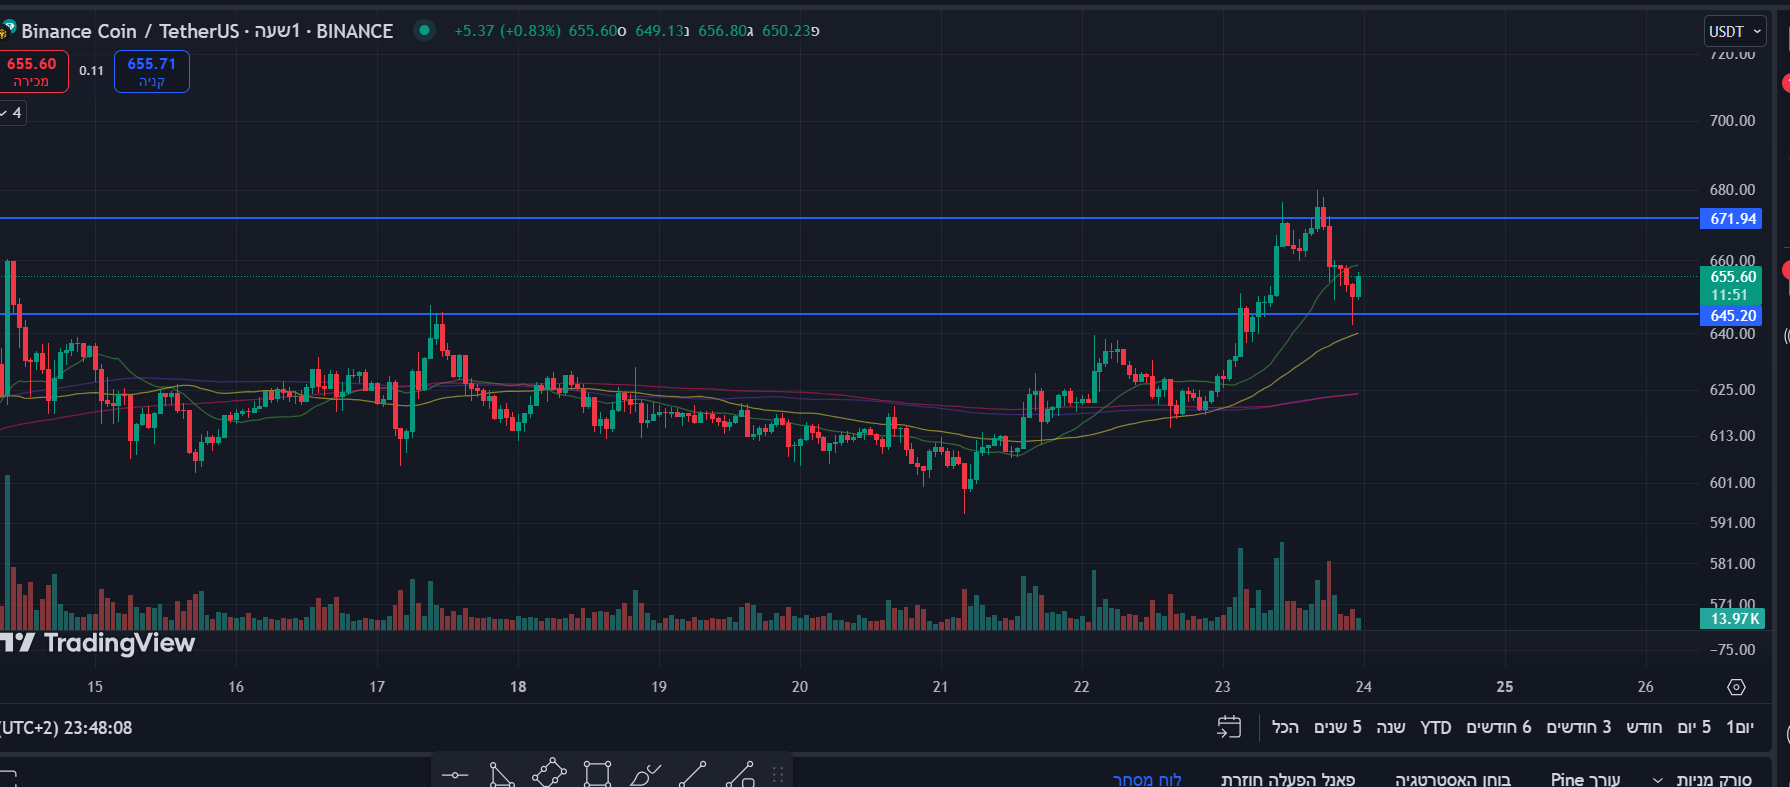Image resolution: width=1790 pixels, height=787 pixels.
Task: Open the timezone clock (UTC+2) 23:48:08
Action: click(66, 728)
